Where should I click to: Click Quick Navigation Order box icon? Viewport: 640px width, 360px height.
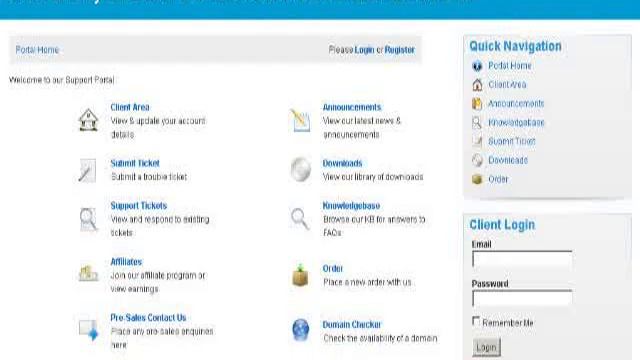coord(477,179)
